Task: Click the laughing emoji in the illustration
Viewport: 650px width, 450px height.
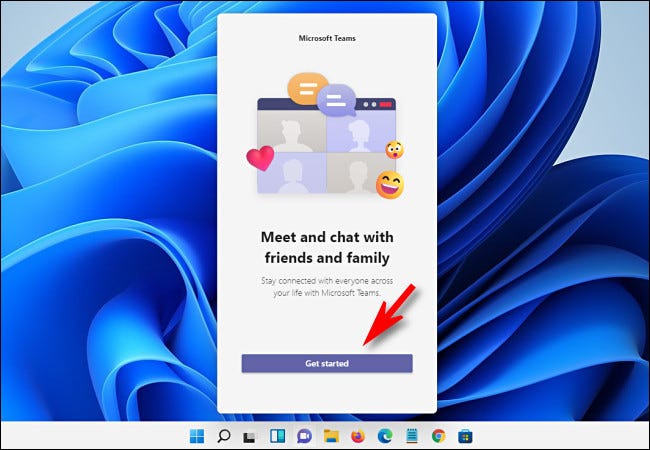Action: (389, 183)
